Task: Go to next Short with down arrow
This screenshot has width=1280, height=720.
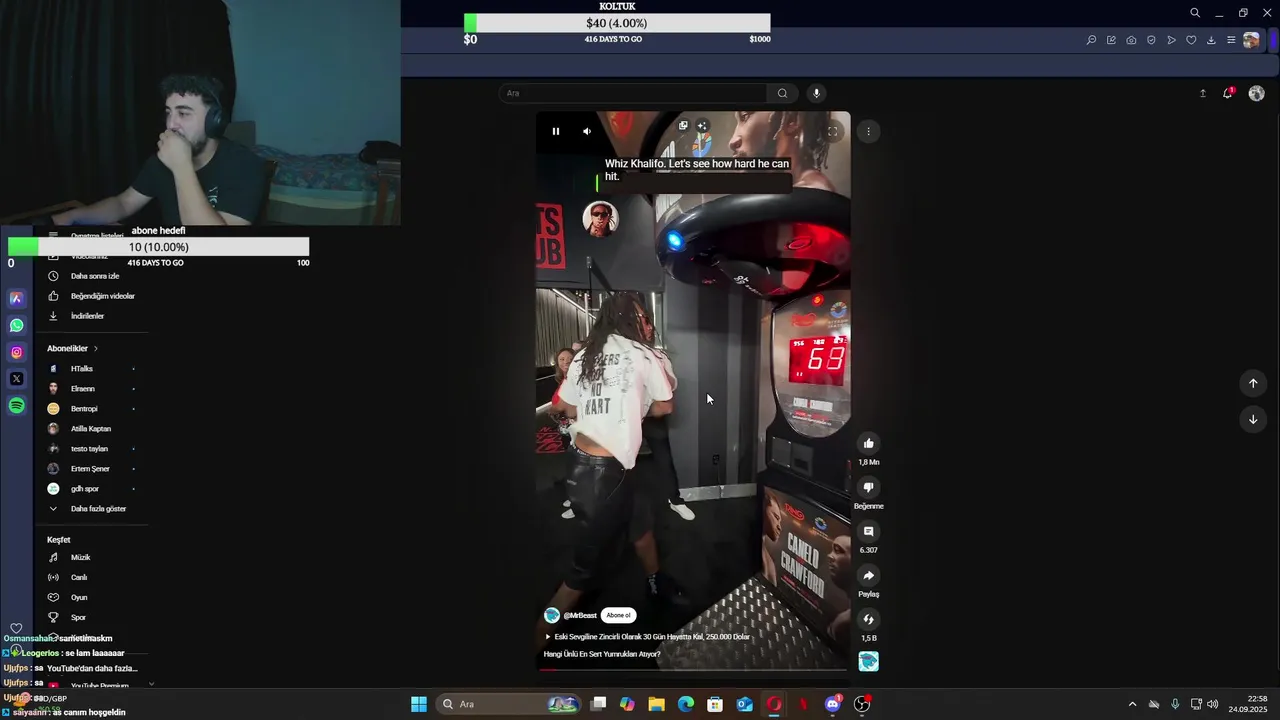Action: coord(1253,419)
